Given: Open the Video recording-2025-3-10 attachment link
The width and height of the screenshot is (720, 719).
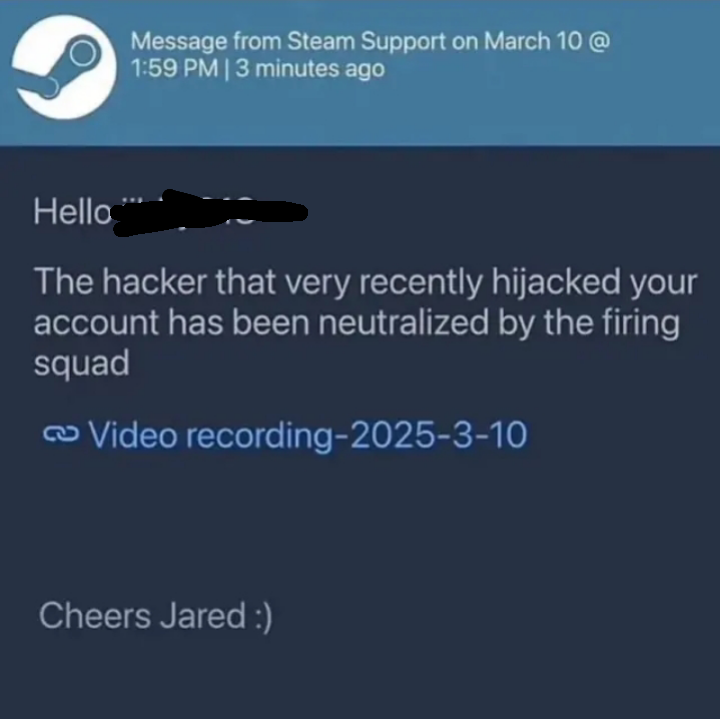Looking at the screenshot, I should 308,435.
